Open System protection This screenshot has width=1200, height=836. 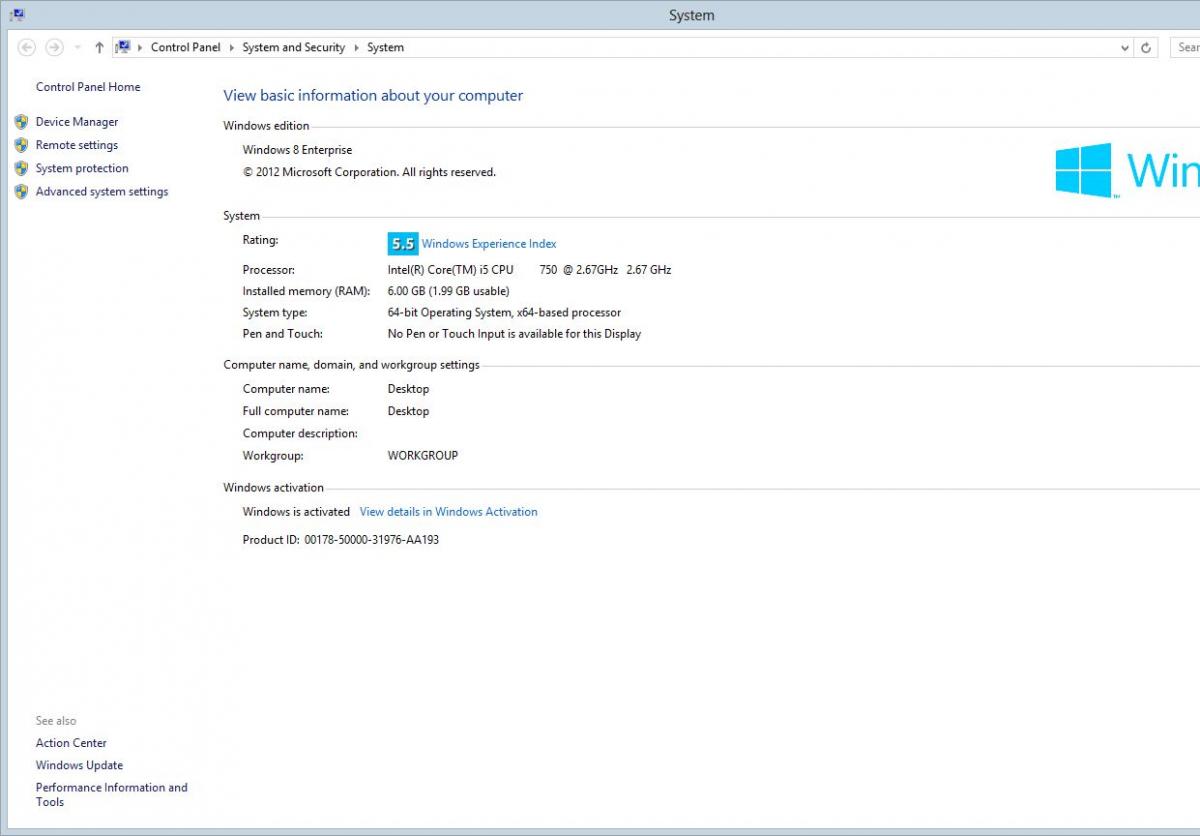[x=82, y=168]
